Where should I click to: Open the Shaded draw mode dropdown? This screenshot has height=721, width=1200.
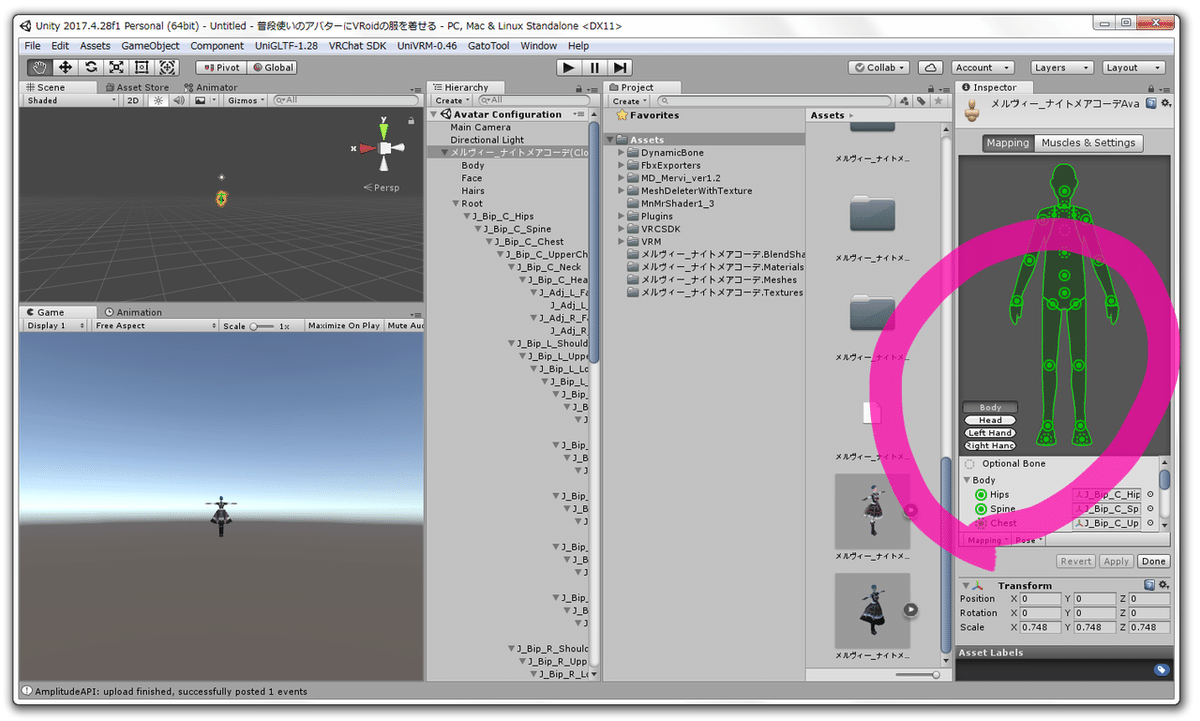pyautogui.click(x=71, y=100)
